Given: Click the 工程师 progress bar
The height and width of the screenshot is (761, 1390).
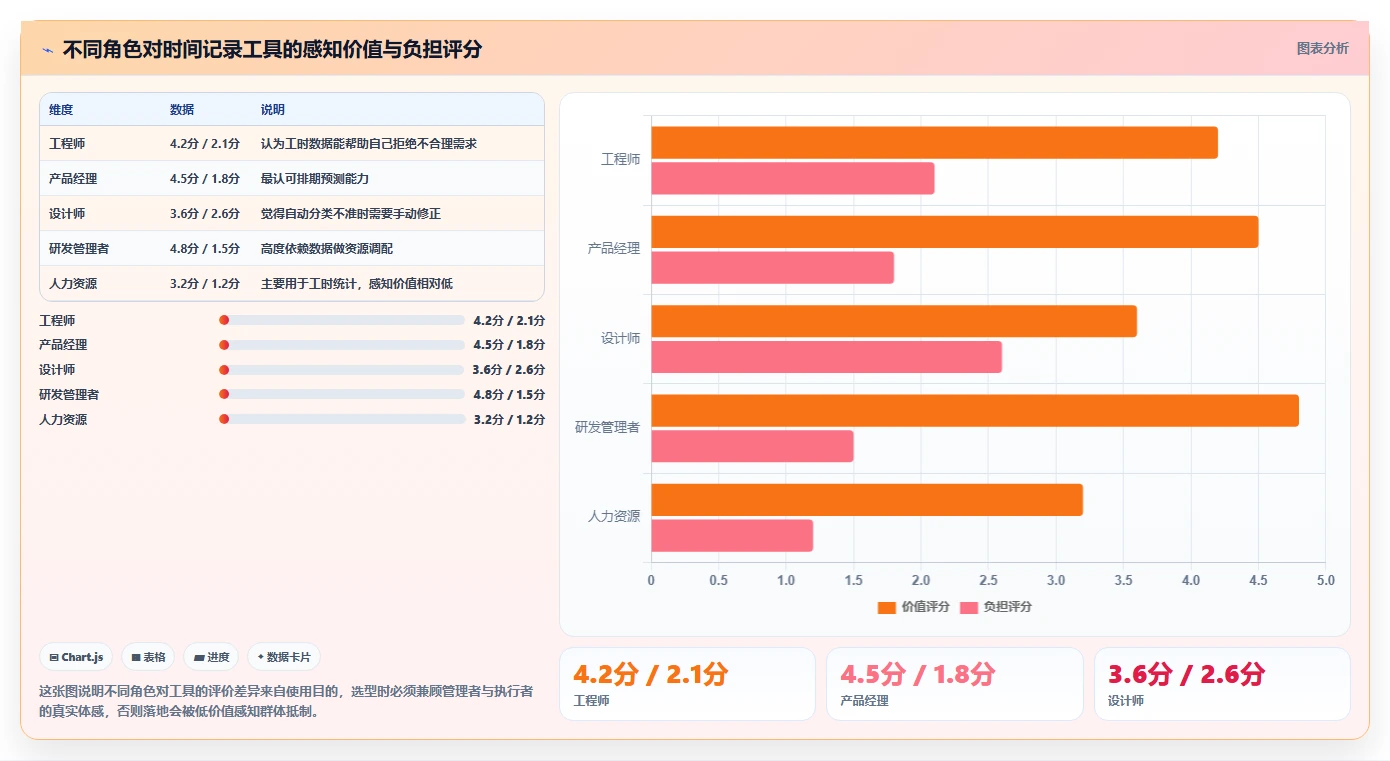Looking at the screenshot, I should pos(342,320).
